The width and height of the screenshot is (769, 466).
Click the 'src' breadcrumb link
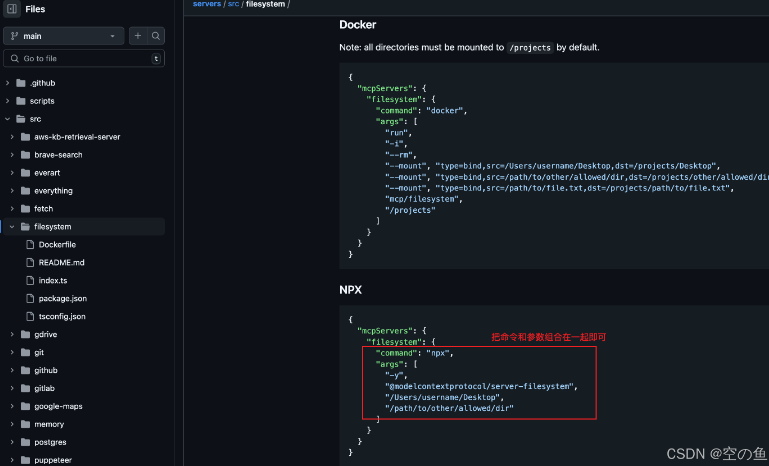(232, 5)
